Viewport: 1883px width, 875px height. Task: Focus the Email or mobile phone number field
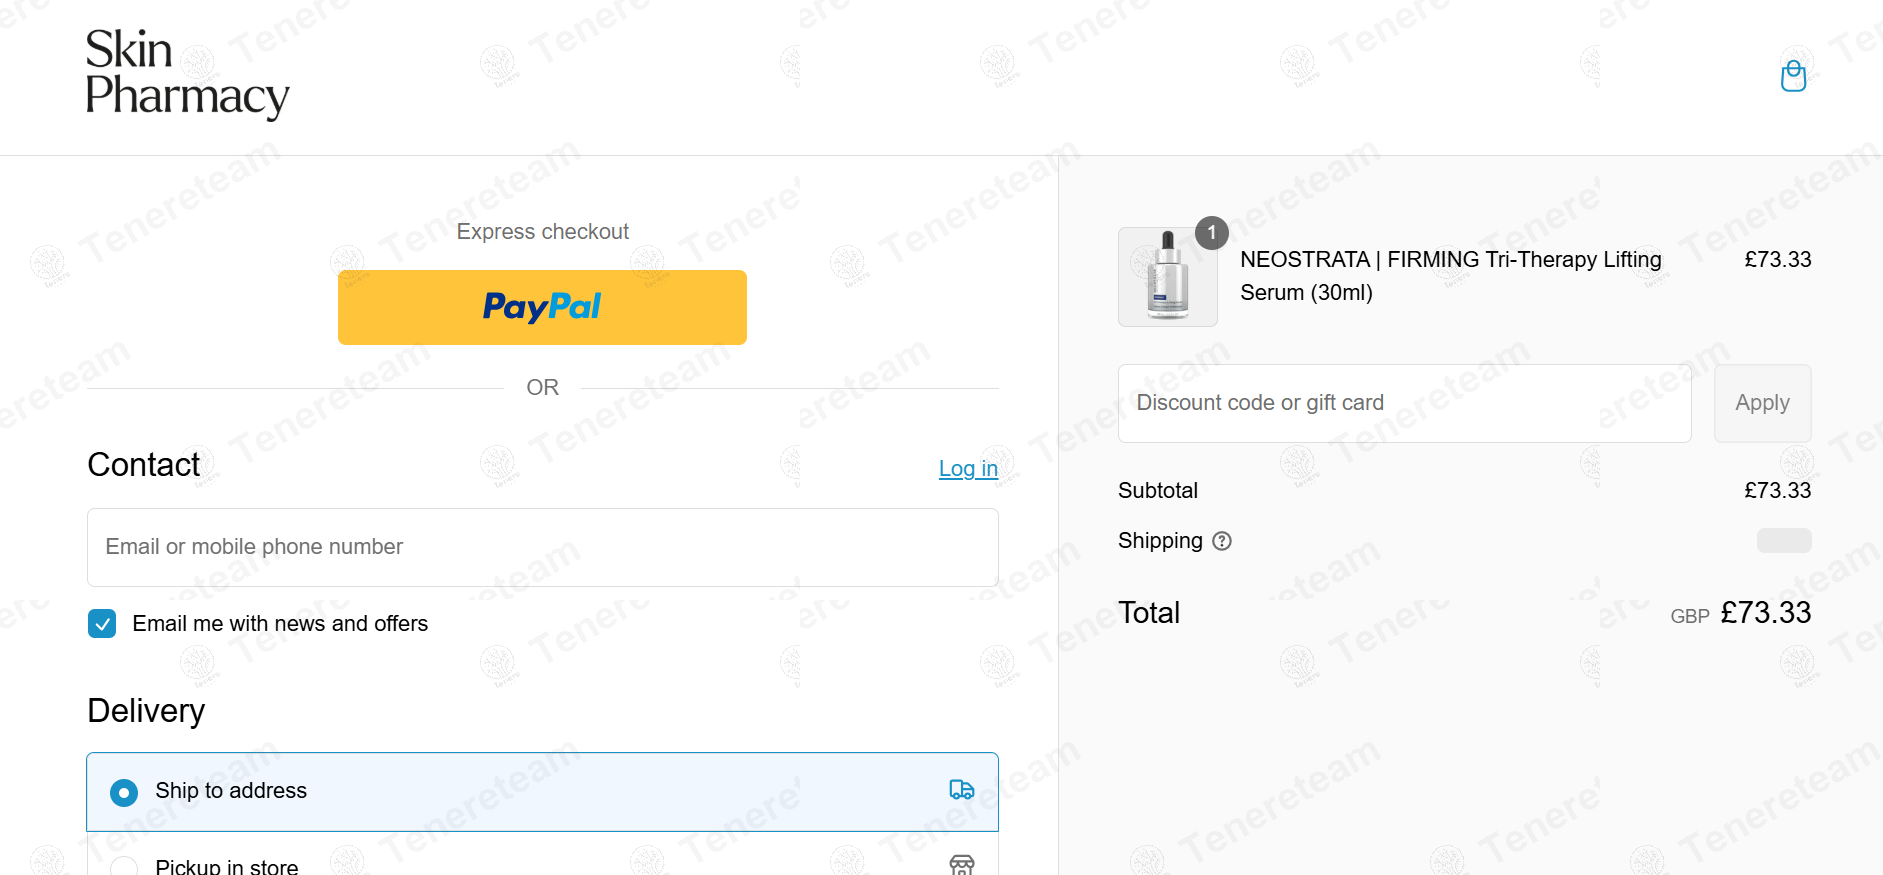542,547
